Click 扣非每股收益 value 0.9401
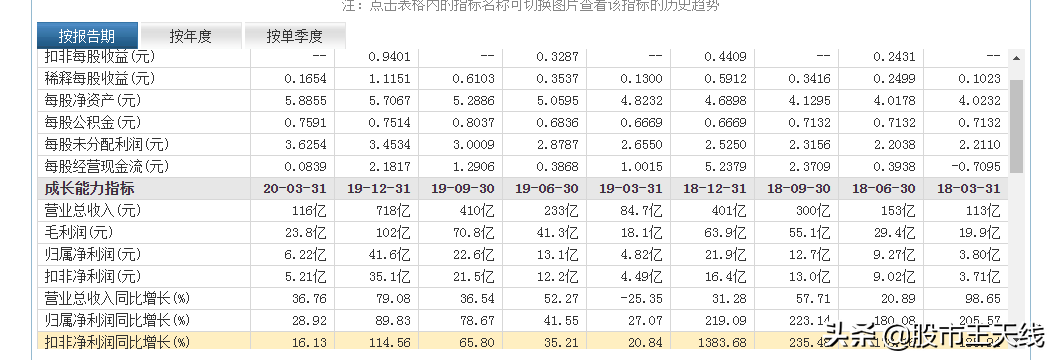 click(389, 57)
